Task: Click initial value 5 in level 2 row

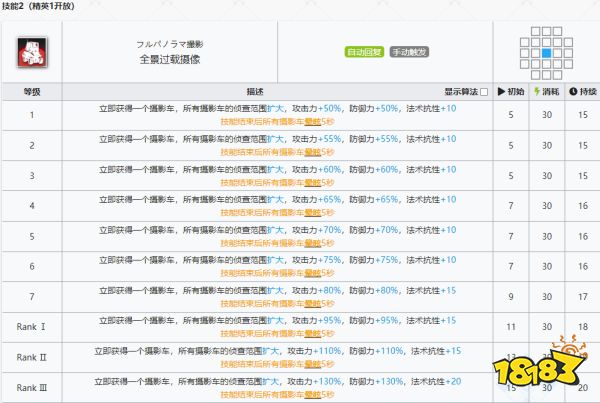Action: 511,145
